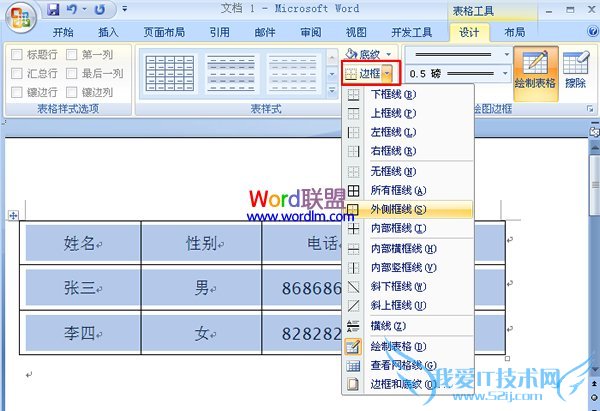Click the 性别 table cell
This screenshot has height=411, width=600.
point(204,243)
